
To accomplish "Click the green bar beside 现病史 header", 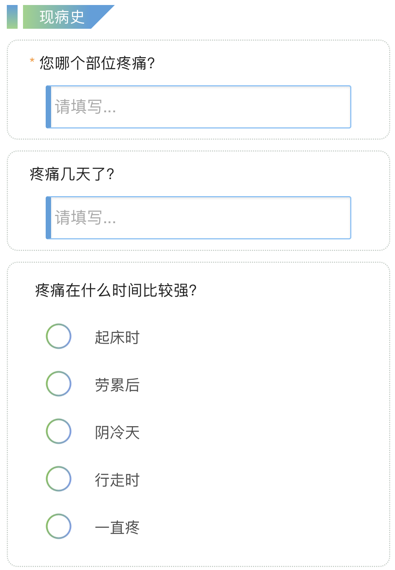I will (12, 17).
